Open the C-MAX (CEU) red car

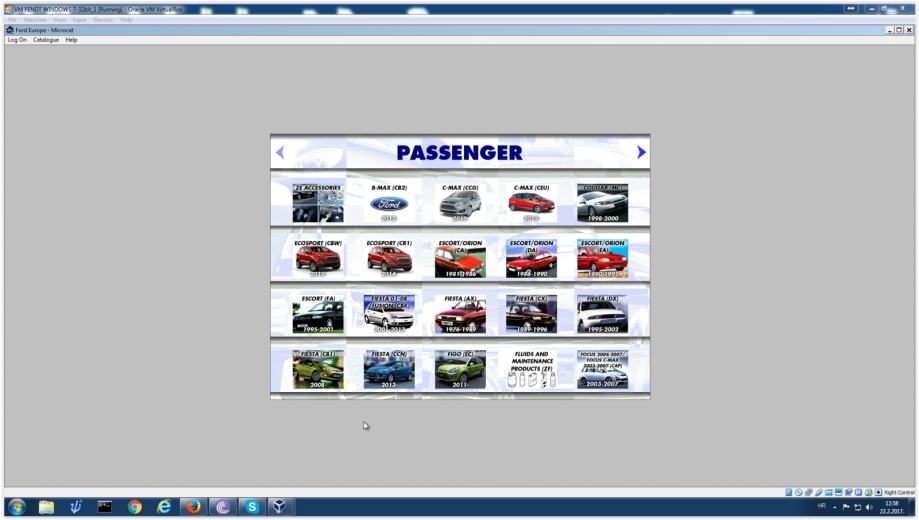pyautogui.click(x=532, y=203)
